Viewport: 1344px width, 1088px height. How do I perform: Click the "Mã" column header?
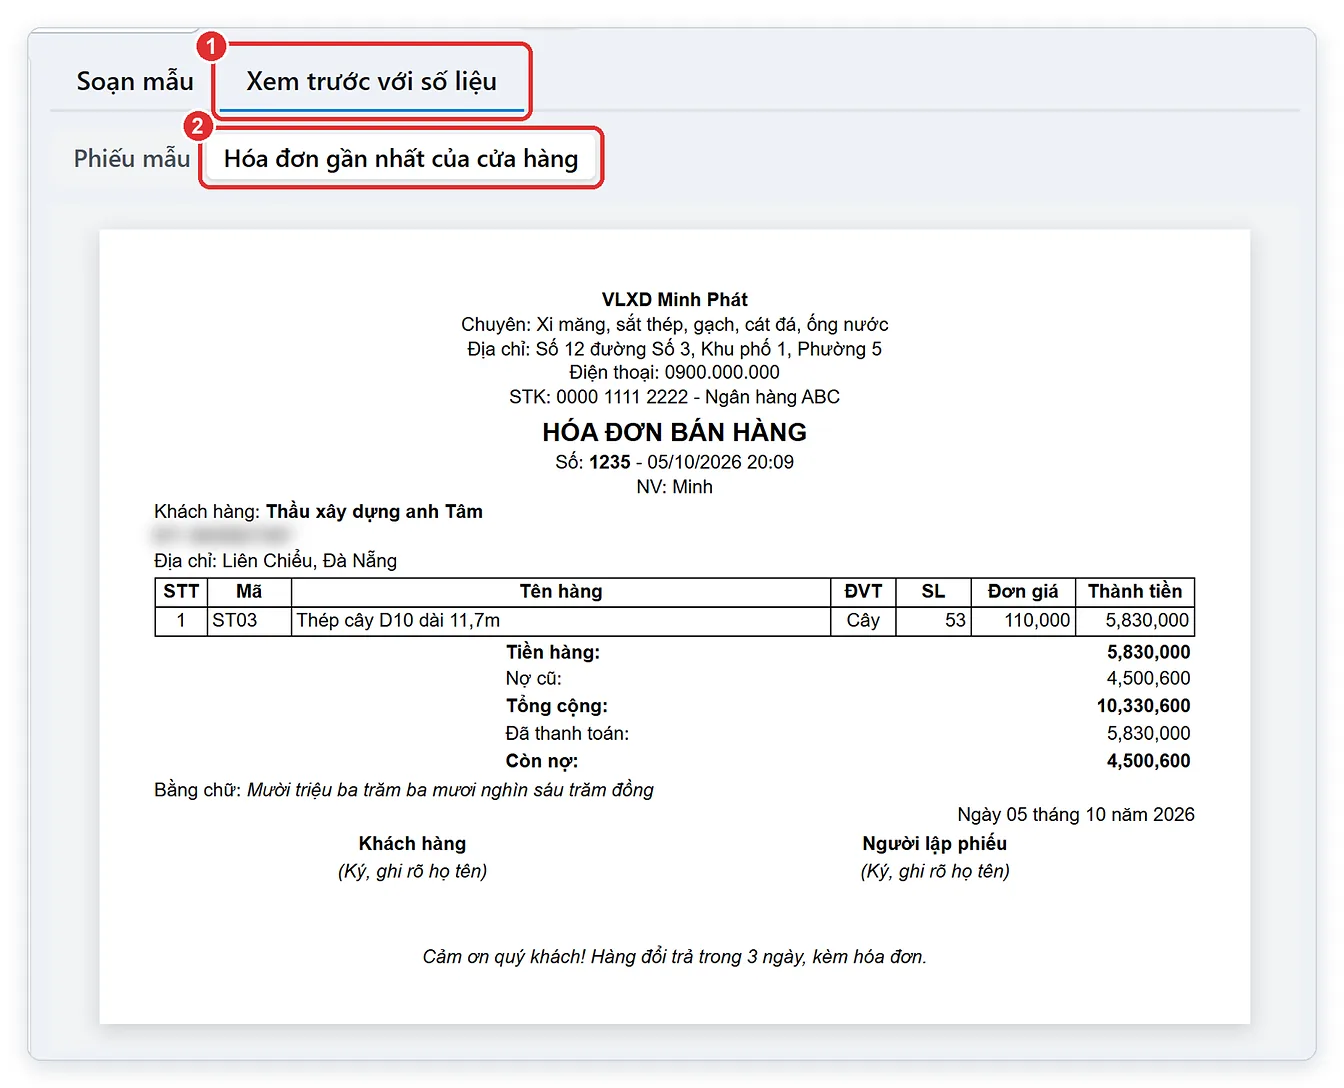[249, 592]
